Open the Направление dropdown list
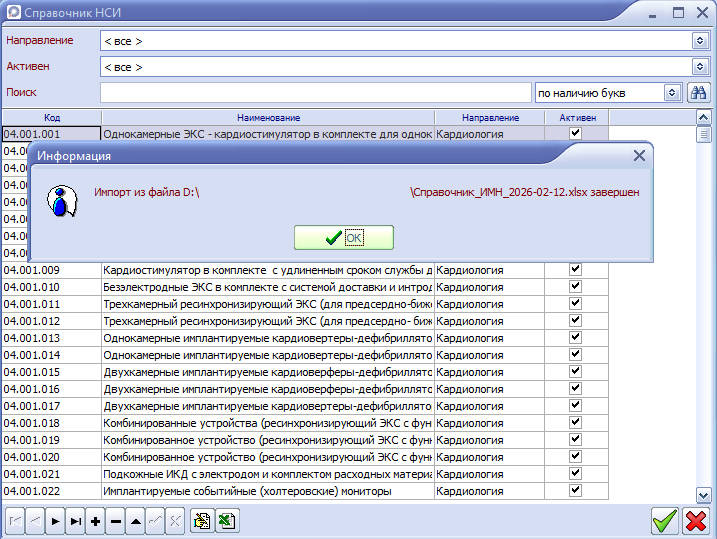717x539 pixels. click(700, 41)
